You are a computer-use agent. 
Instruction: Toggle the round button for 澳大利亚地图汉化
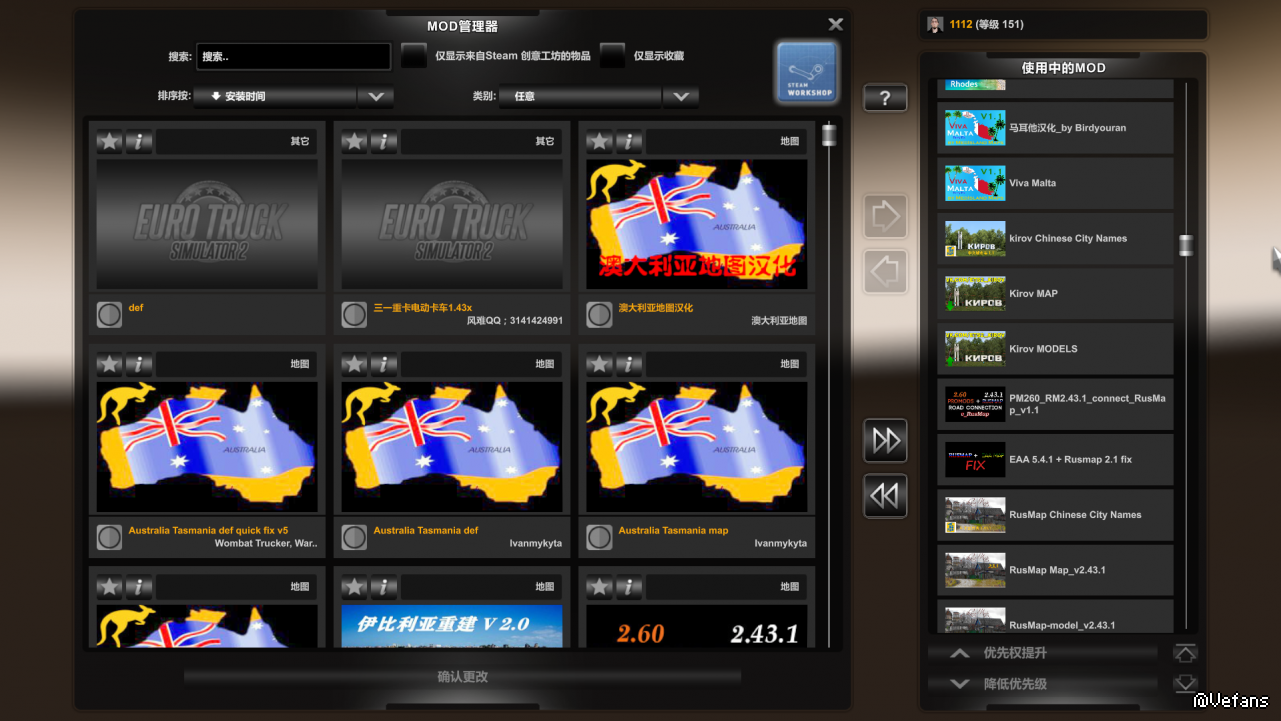599,315
